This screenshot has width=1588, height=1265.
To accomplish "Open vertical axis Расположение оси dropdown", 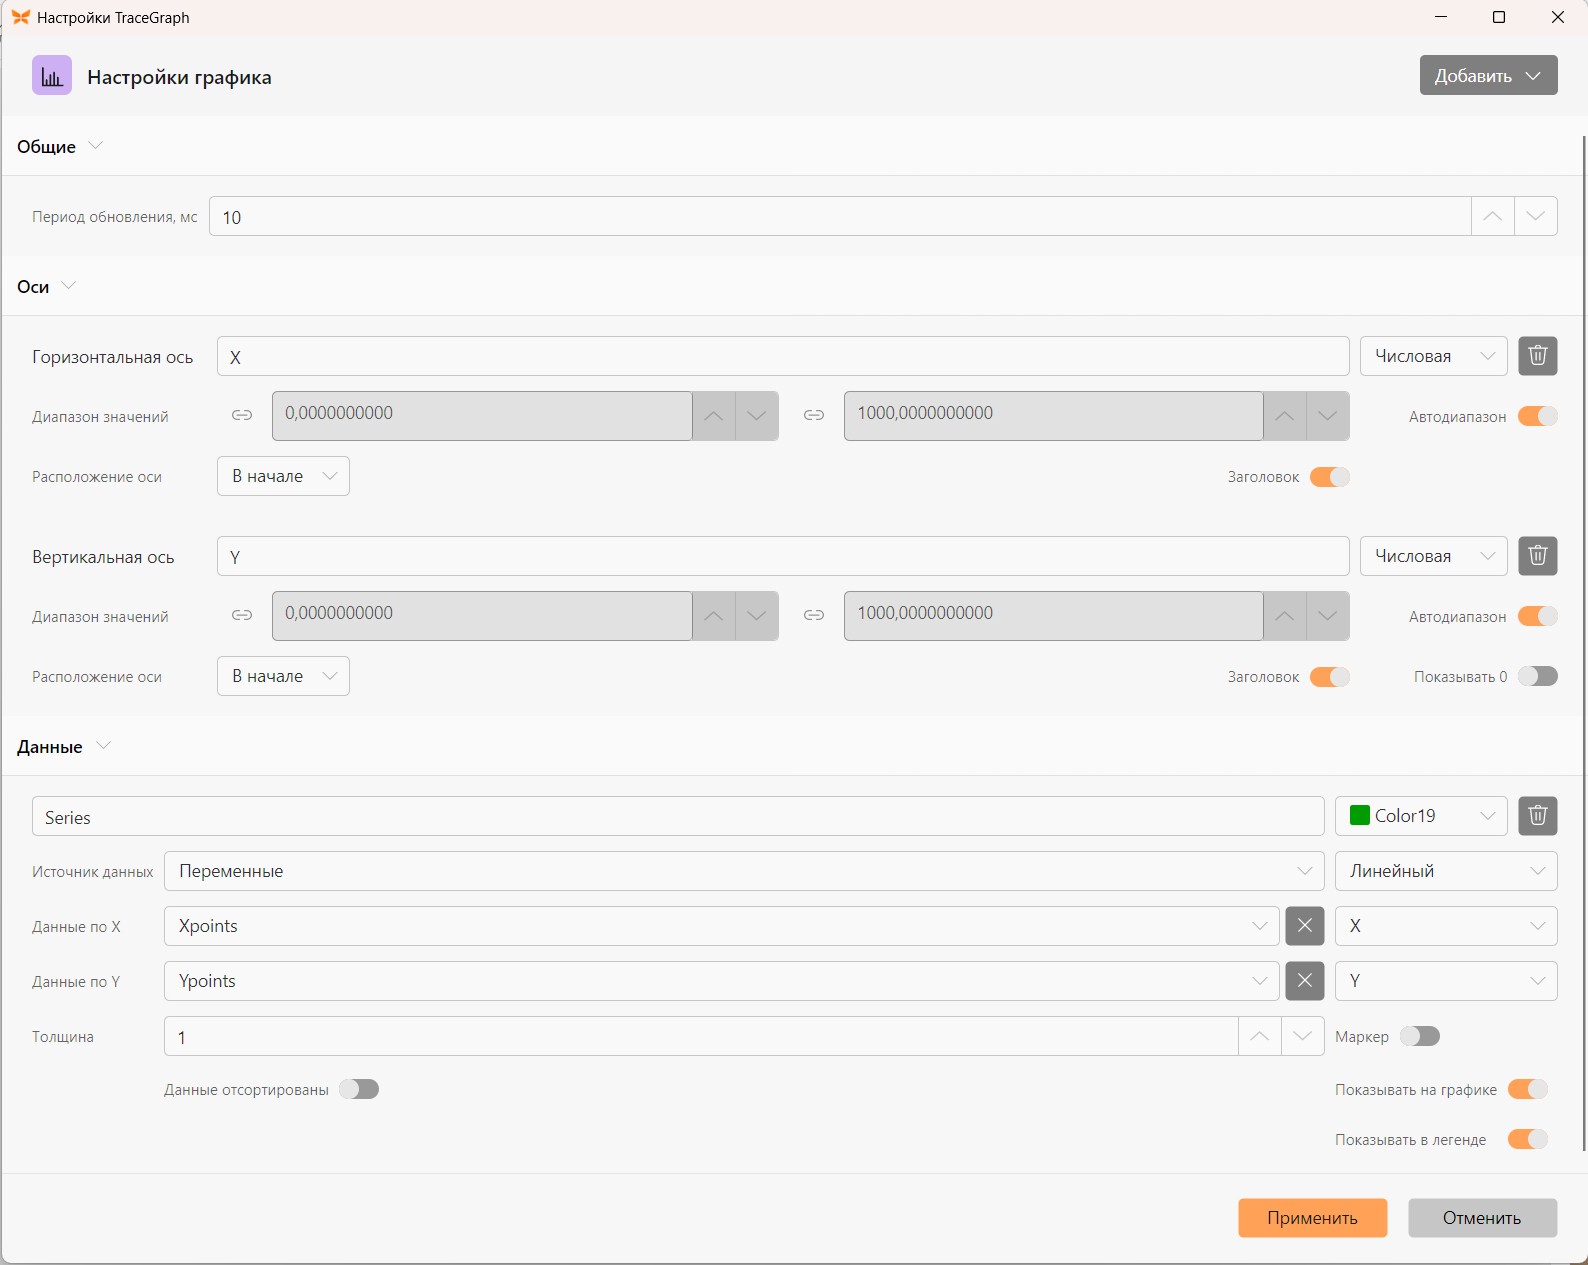I will point(283,676).
